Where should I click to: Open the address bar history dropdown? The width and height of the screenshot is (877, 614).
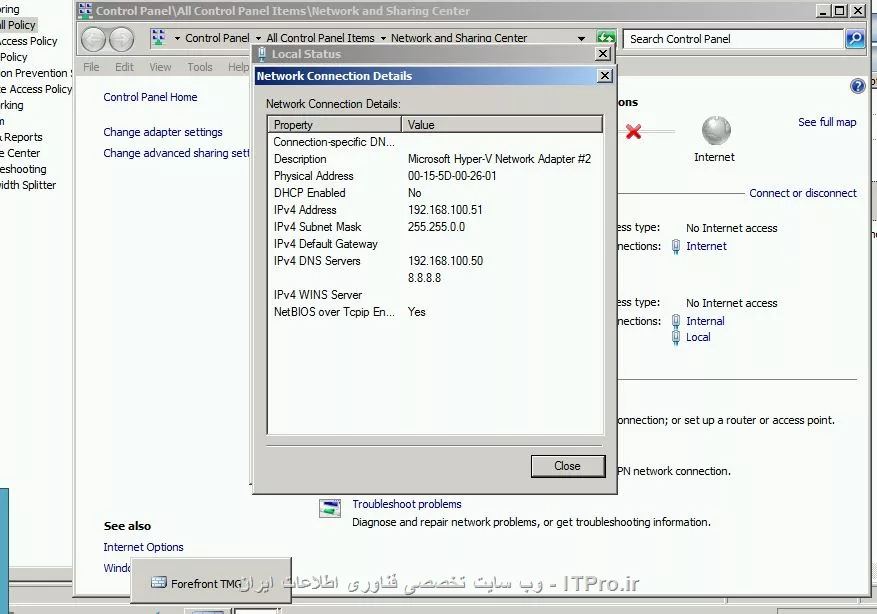coord(582,39)
